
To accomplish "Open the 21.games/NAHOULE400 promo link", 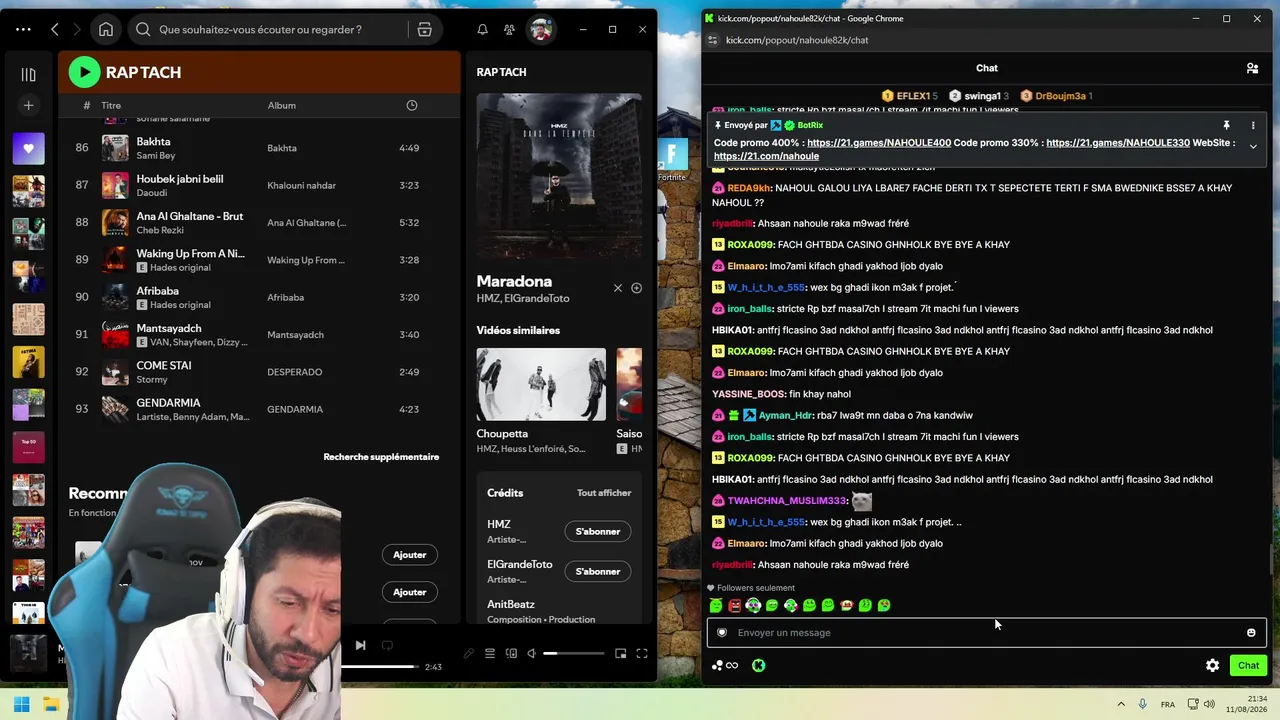I will tap(879, 143).
